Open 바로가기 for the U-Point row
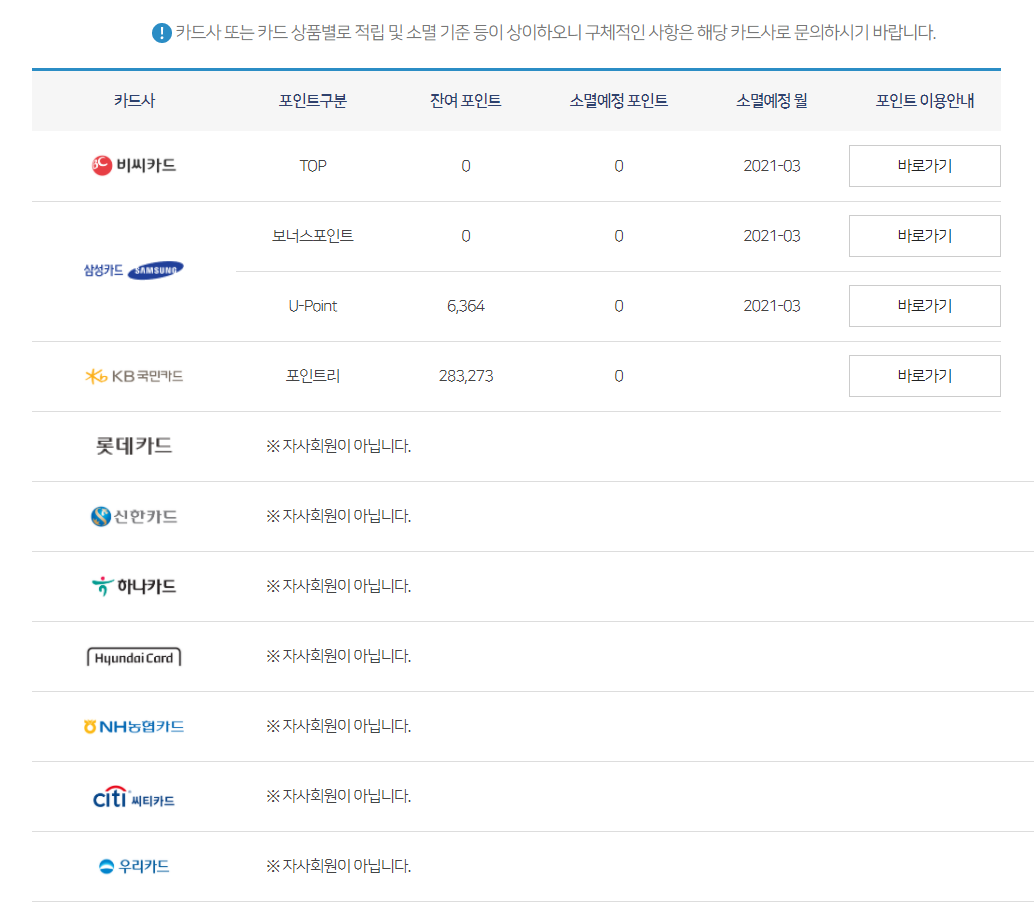 click(923, 306)
